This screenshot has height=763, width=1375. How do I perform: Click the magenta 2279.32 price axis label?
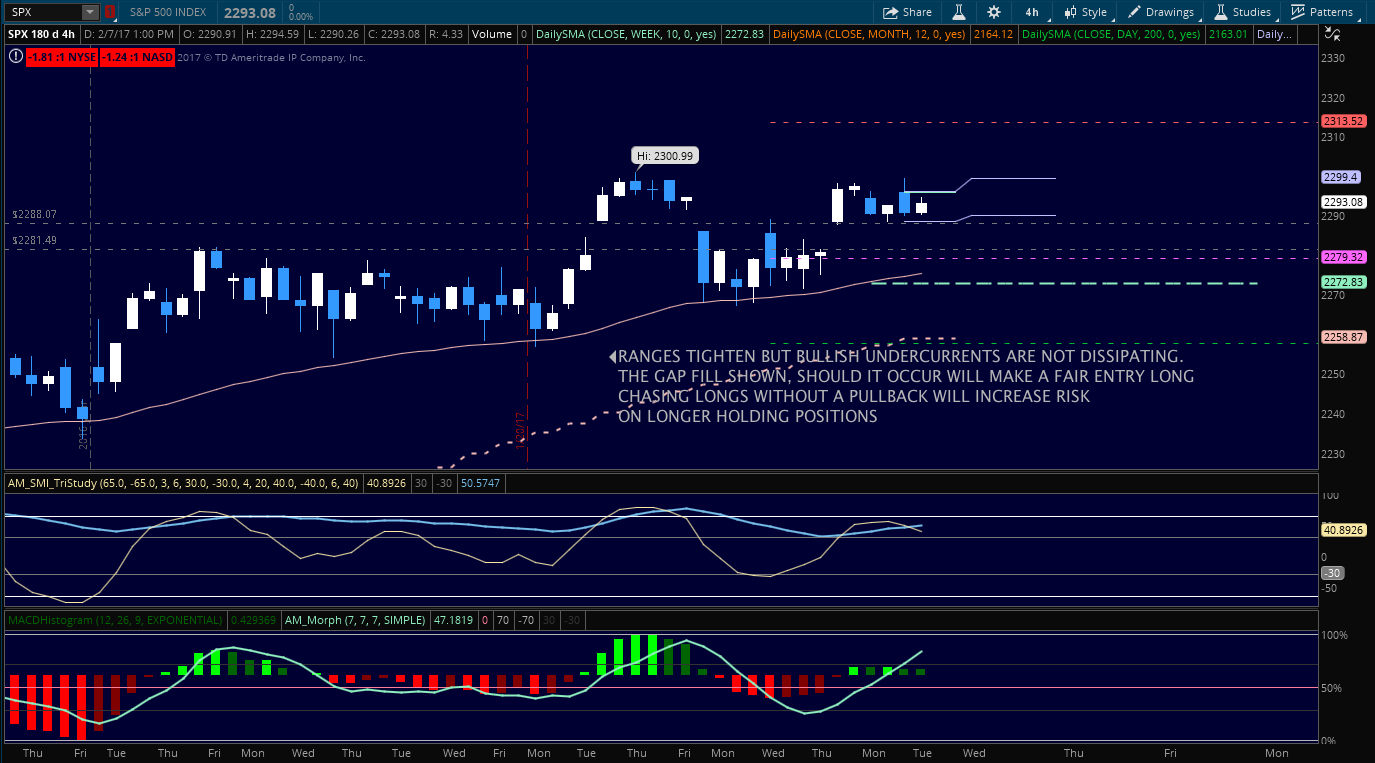pos(1343,257)
